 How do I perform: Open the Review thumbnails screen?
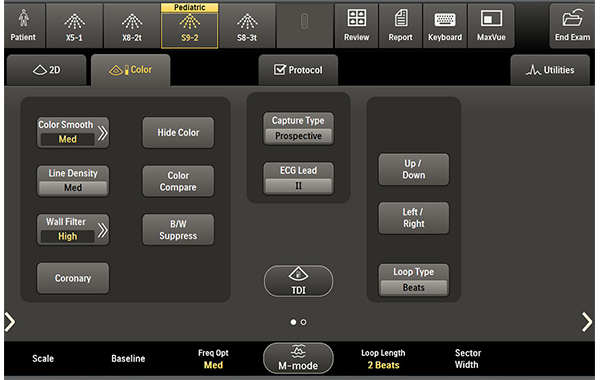tap(356, 26)
